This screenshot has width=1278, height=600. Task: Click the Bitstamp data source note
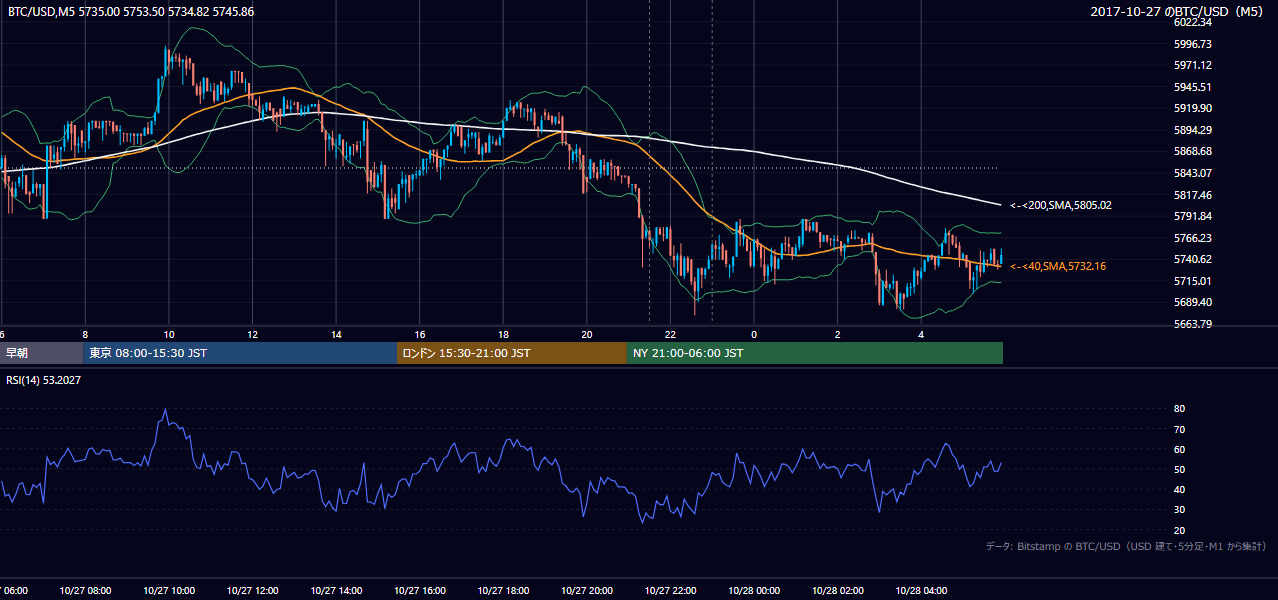[x=1126, y=547]
